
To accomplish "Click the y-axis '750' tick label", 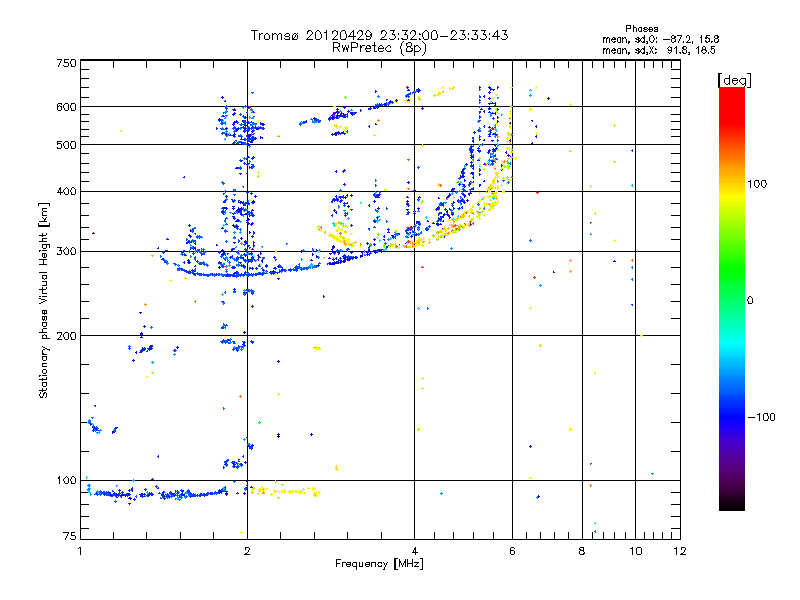I will (x=67, y=63).
